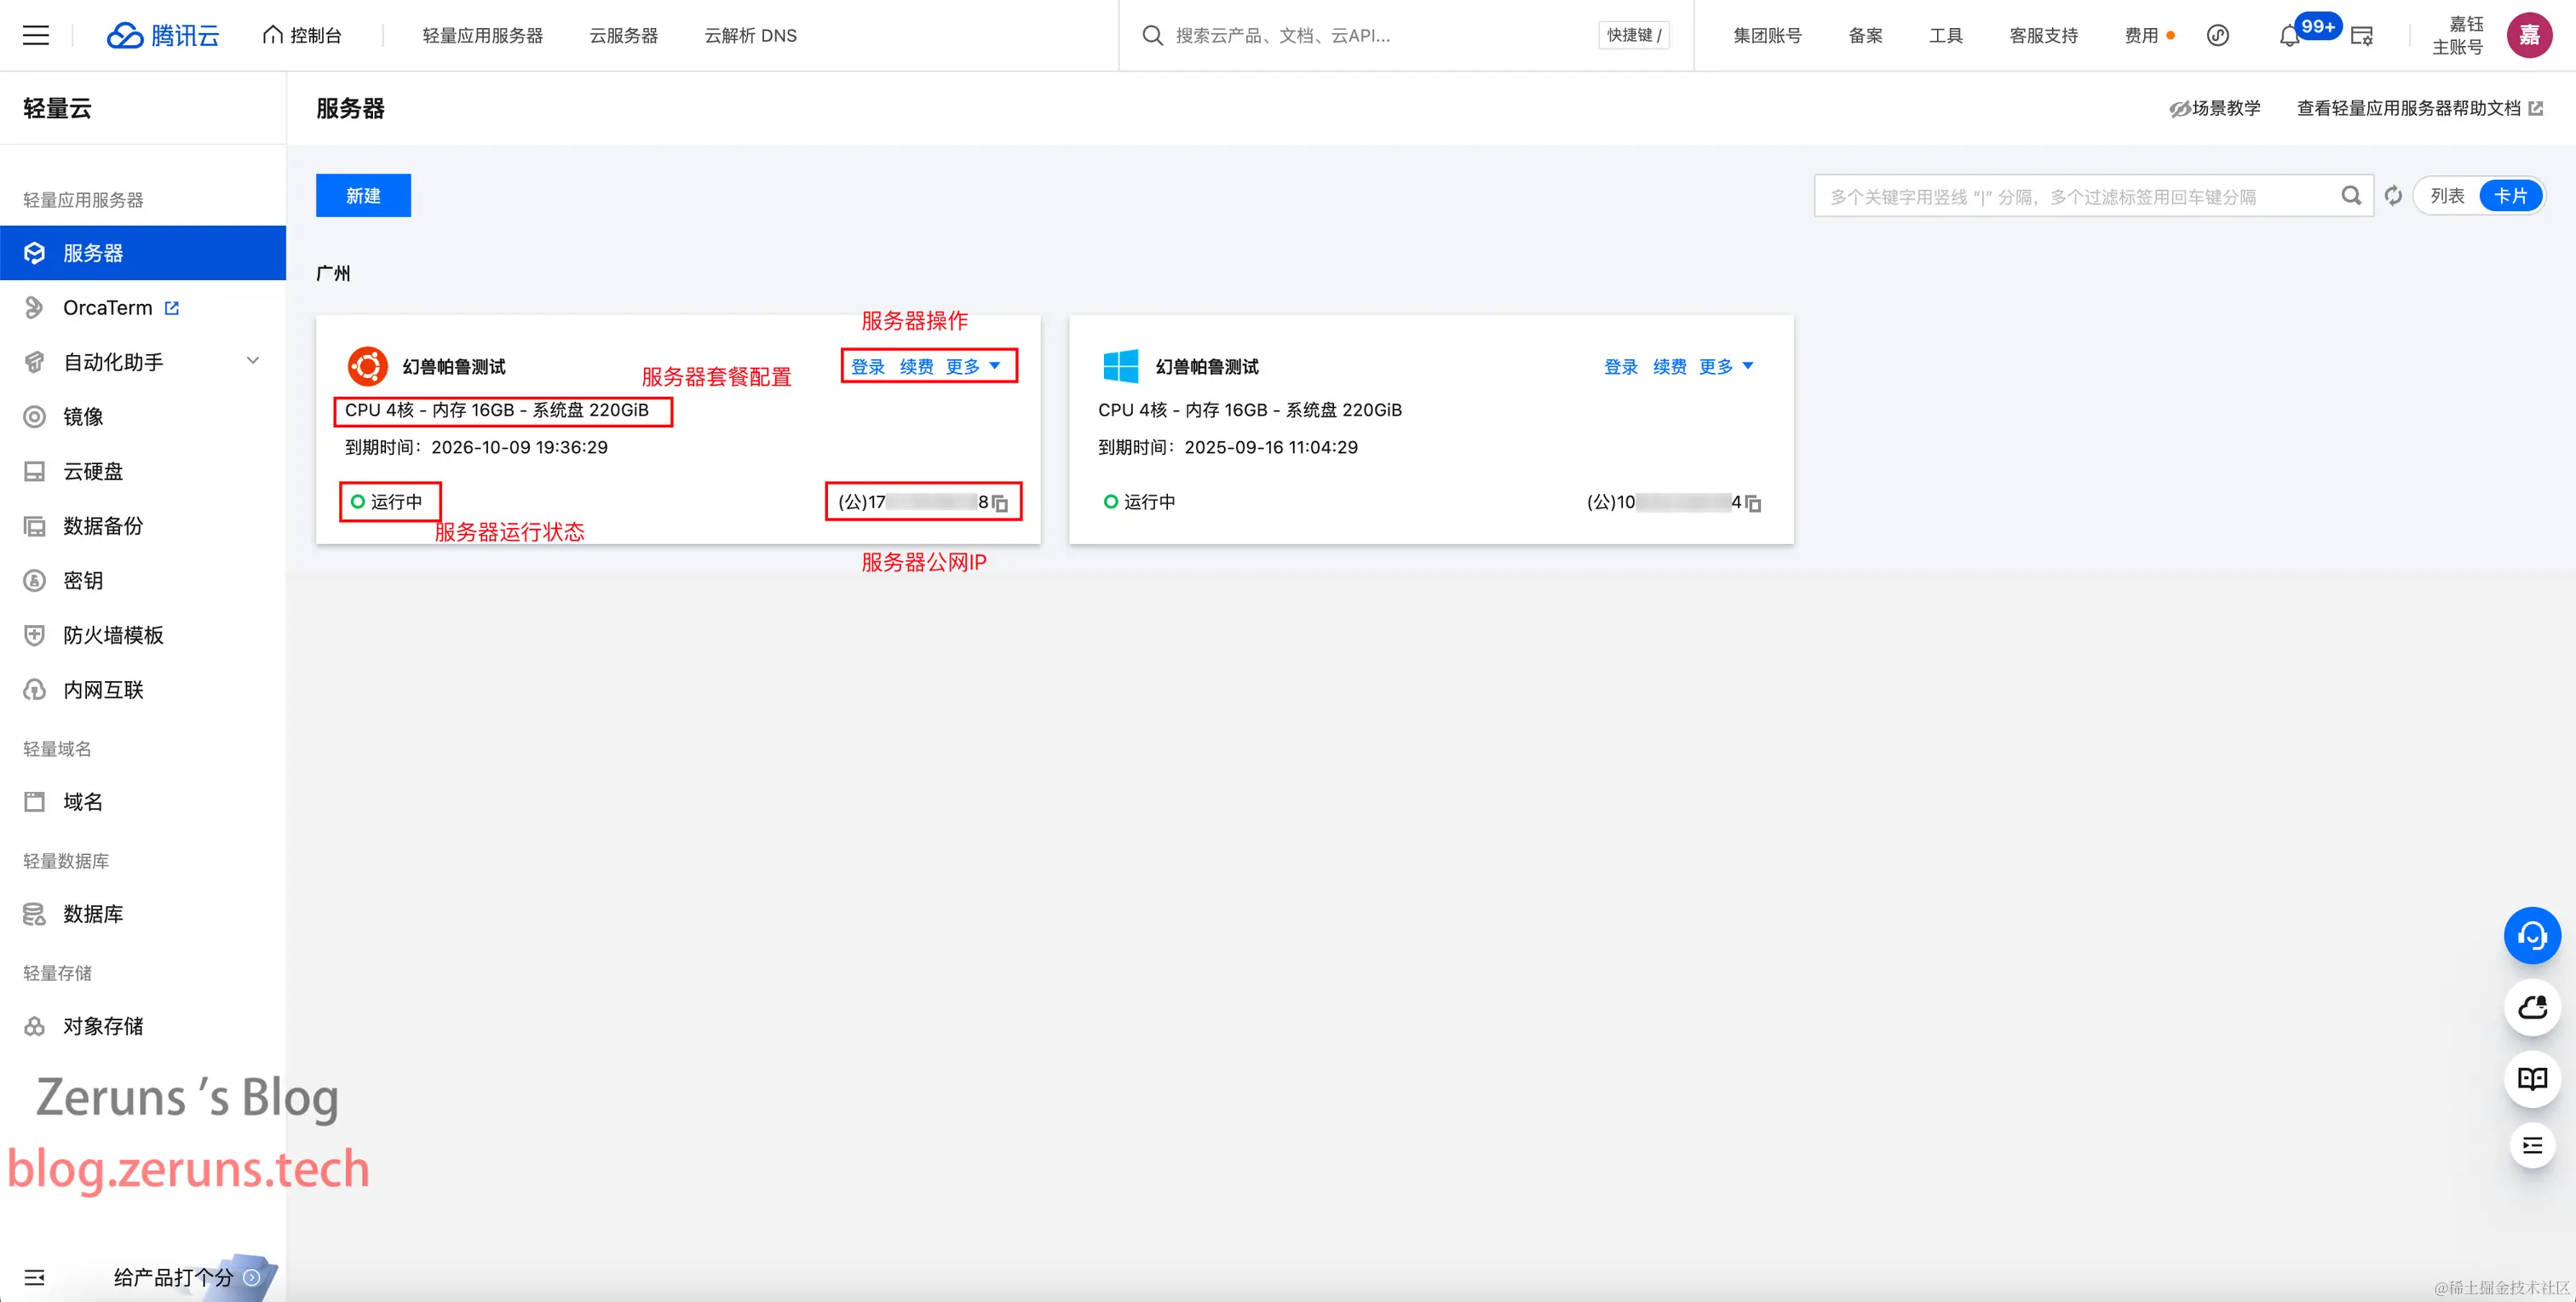The image size is (2576, 1302).
Task: Switch to 卡片 card view
Action: pyautogui.click(x=2510, y=196)
